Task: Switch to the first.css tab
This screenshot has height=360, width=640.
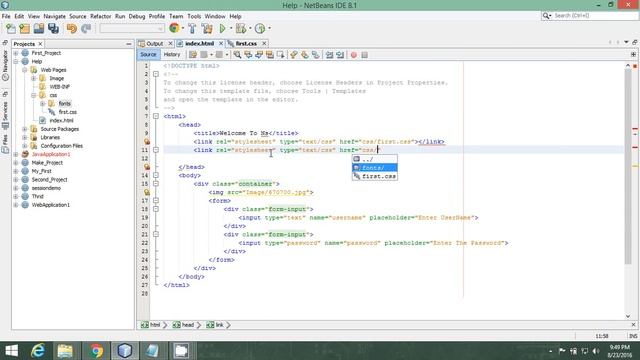Action: (x=246, y=43)
